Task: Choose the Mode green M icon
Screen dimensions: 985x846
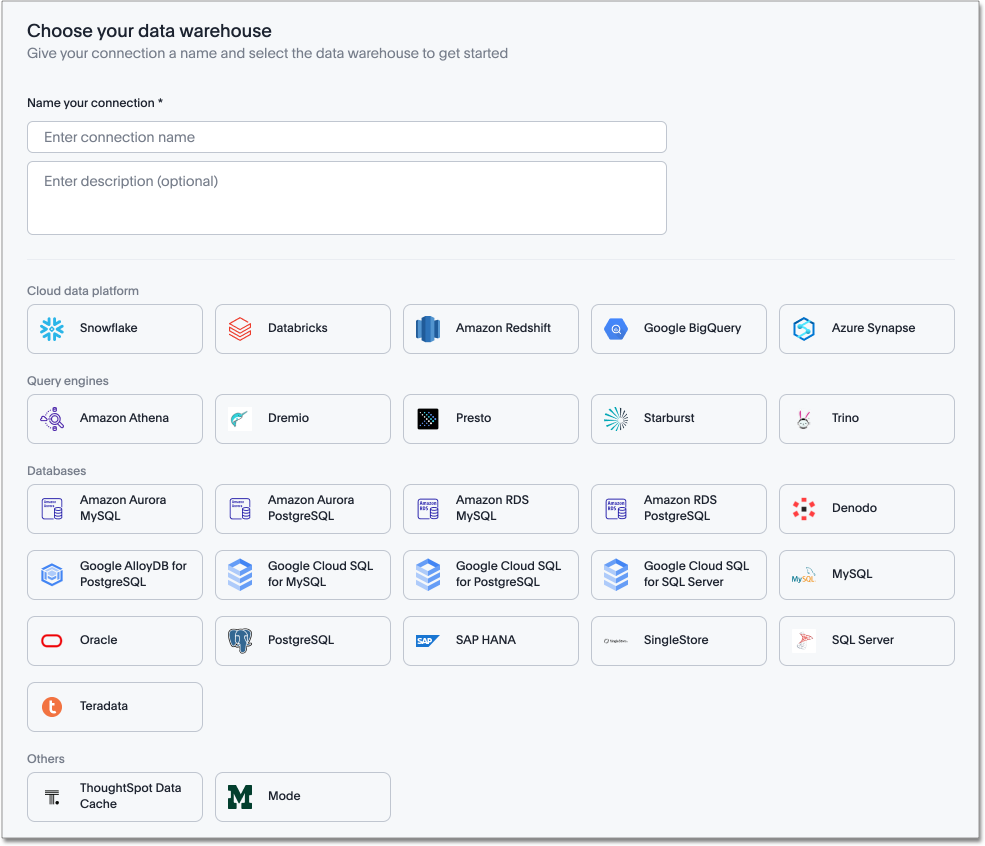Action: [240, 797]
